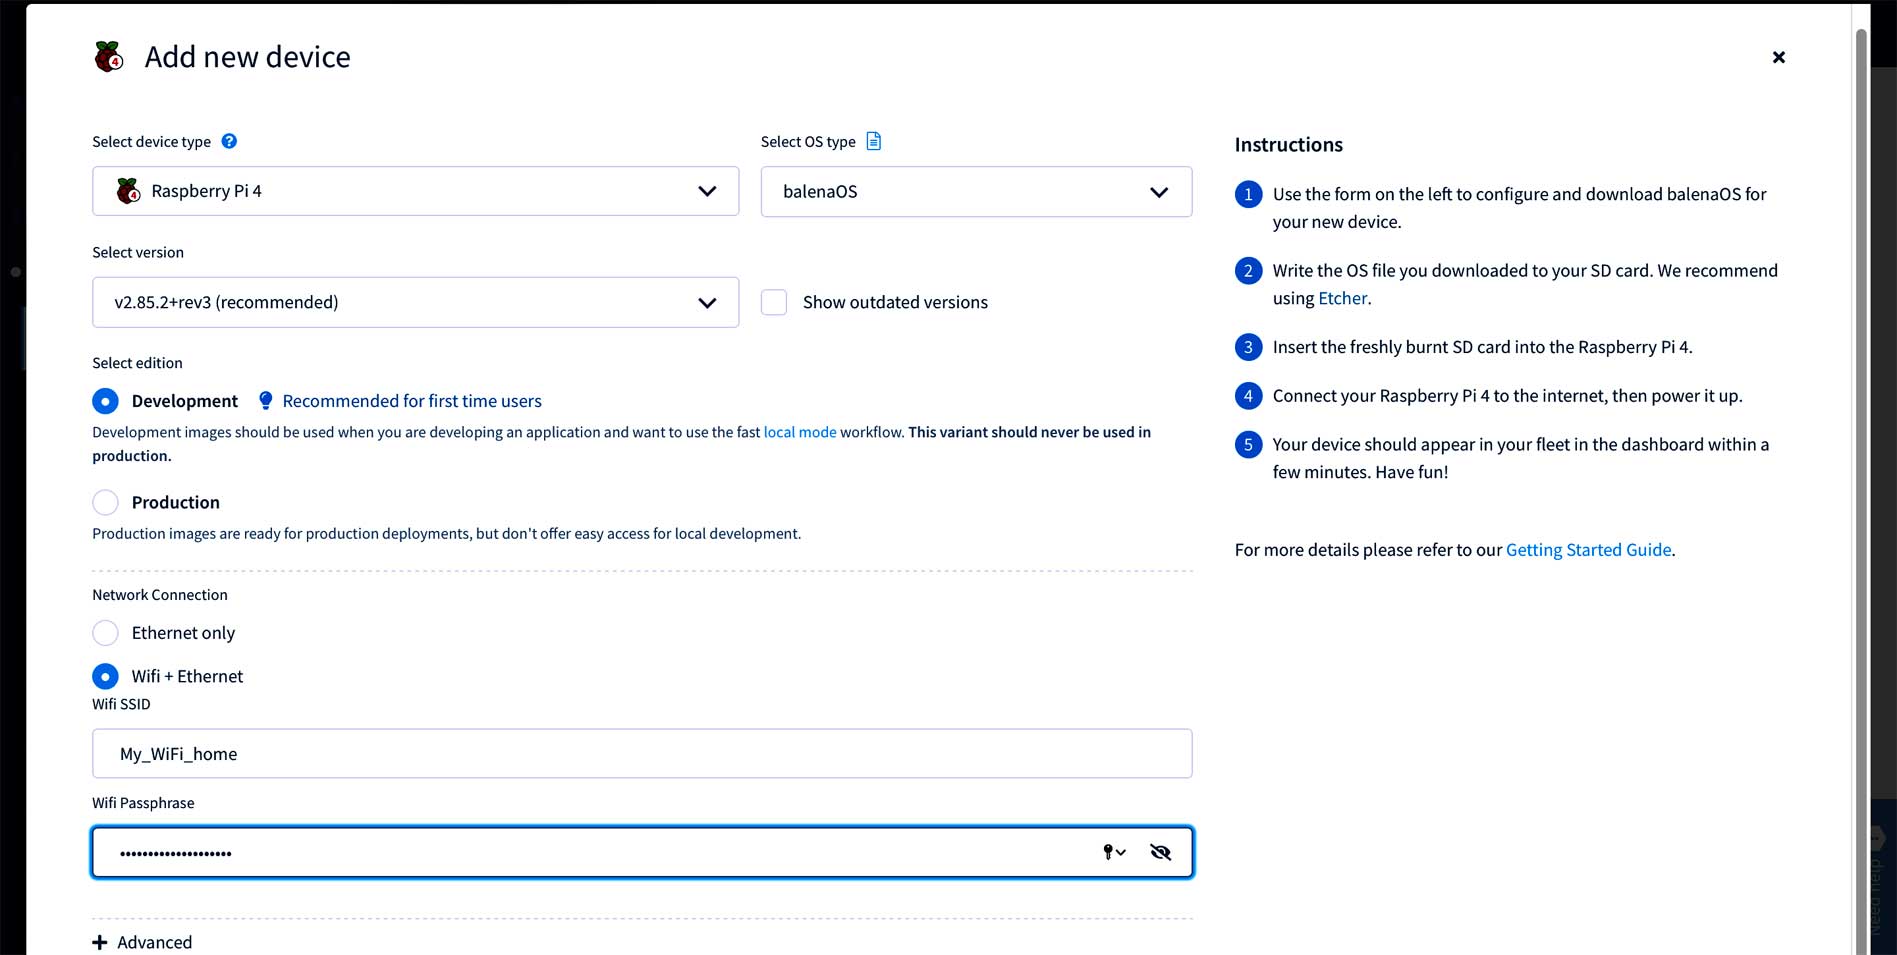Select the Development edition option
This screenshot has width=1897, height=955.
point(105,401)
